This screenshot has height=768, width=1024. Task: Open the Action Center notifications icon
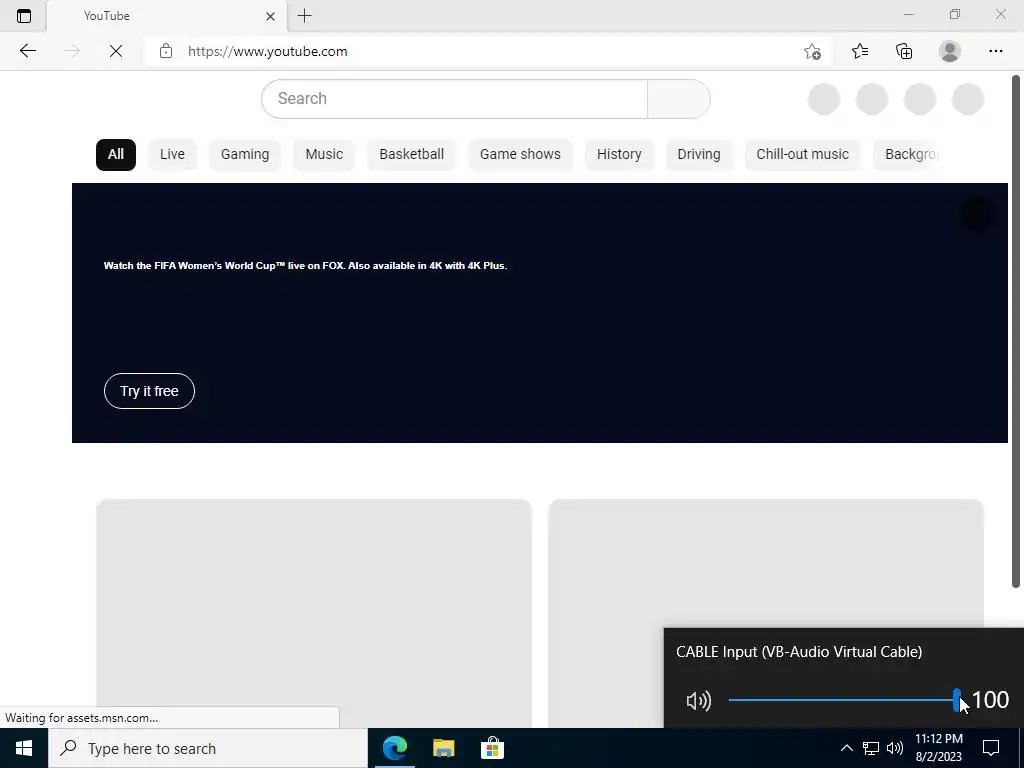coord(991,748)
